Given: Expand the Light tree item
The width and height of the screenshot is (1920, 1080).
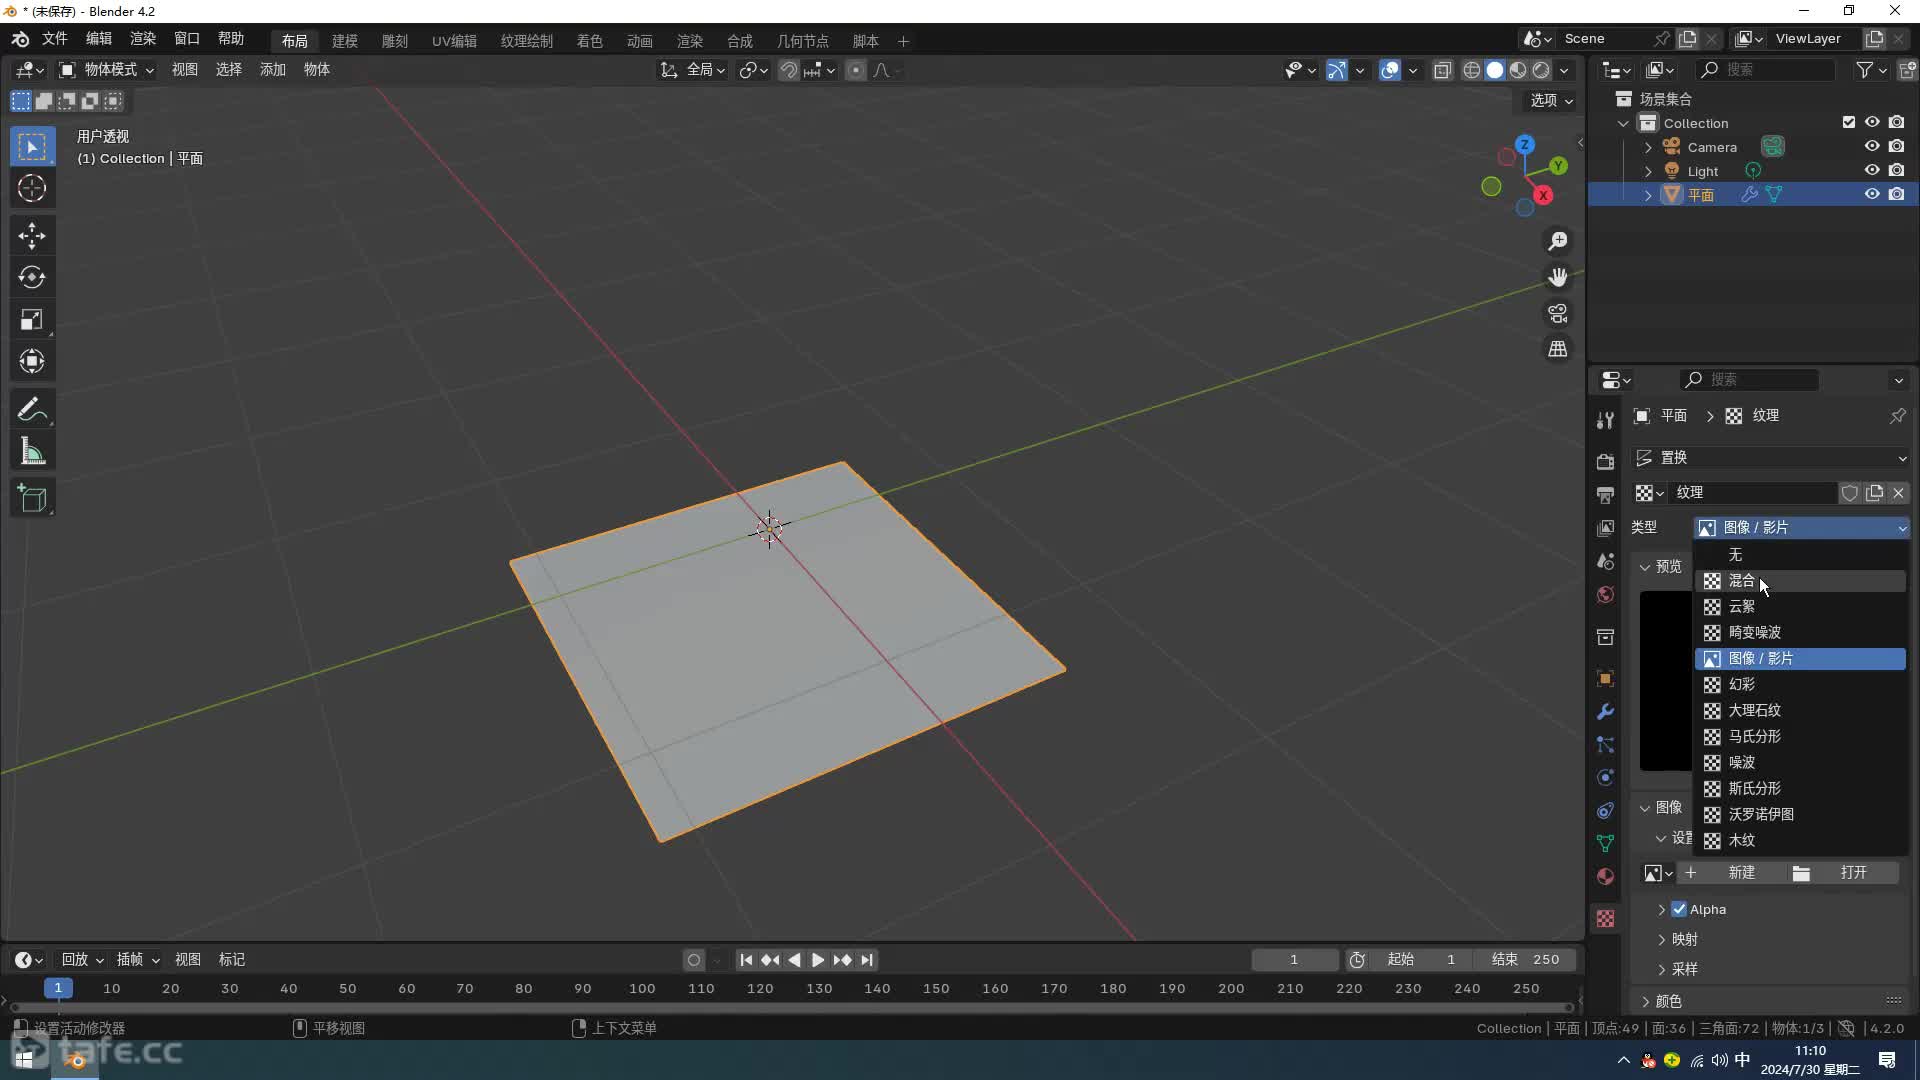Looking at the screenshot, I should 1648,171.
